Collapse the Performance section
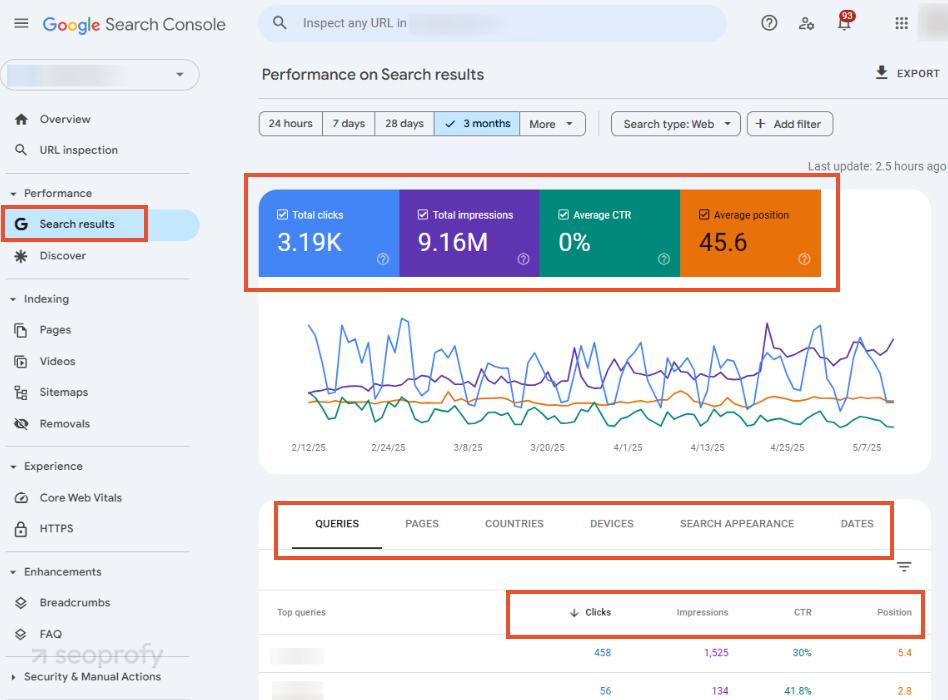The height and width of the screenshot is (700, 948). [x=13, y=194]
